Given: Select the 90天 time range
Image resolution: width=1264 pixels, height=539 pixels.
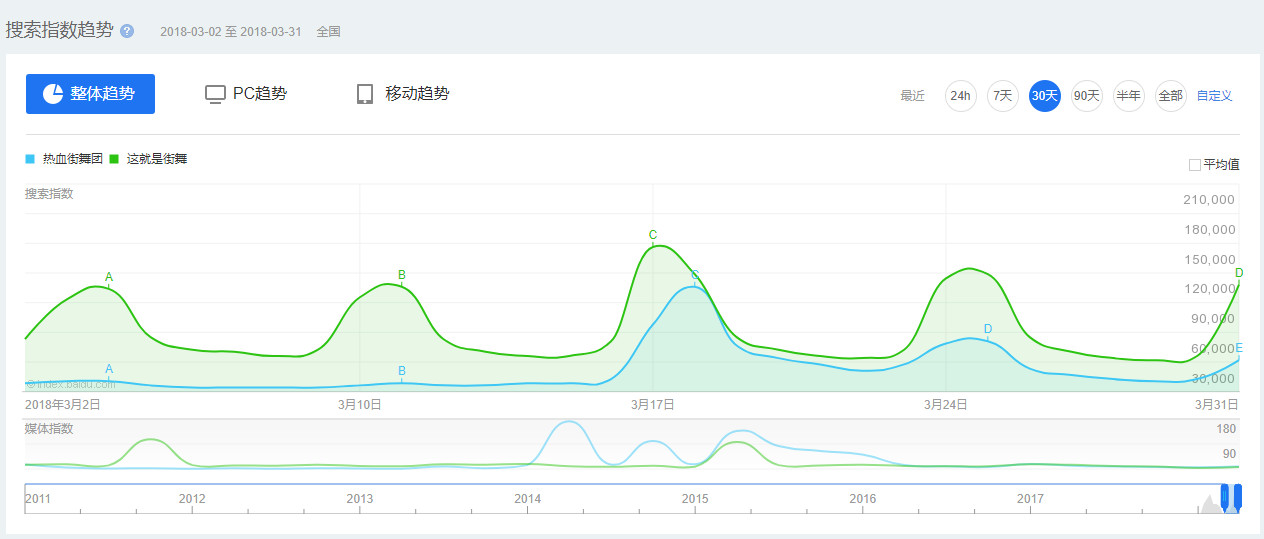Looking at the screenshot, I should click(1087, 96).
